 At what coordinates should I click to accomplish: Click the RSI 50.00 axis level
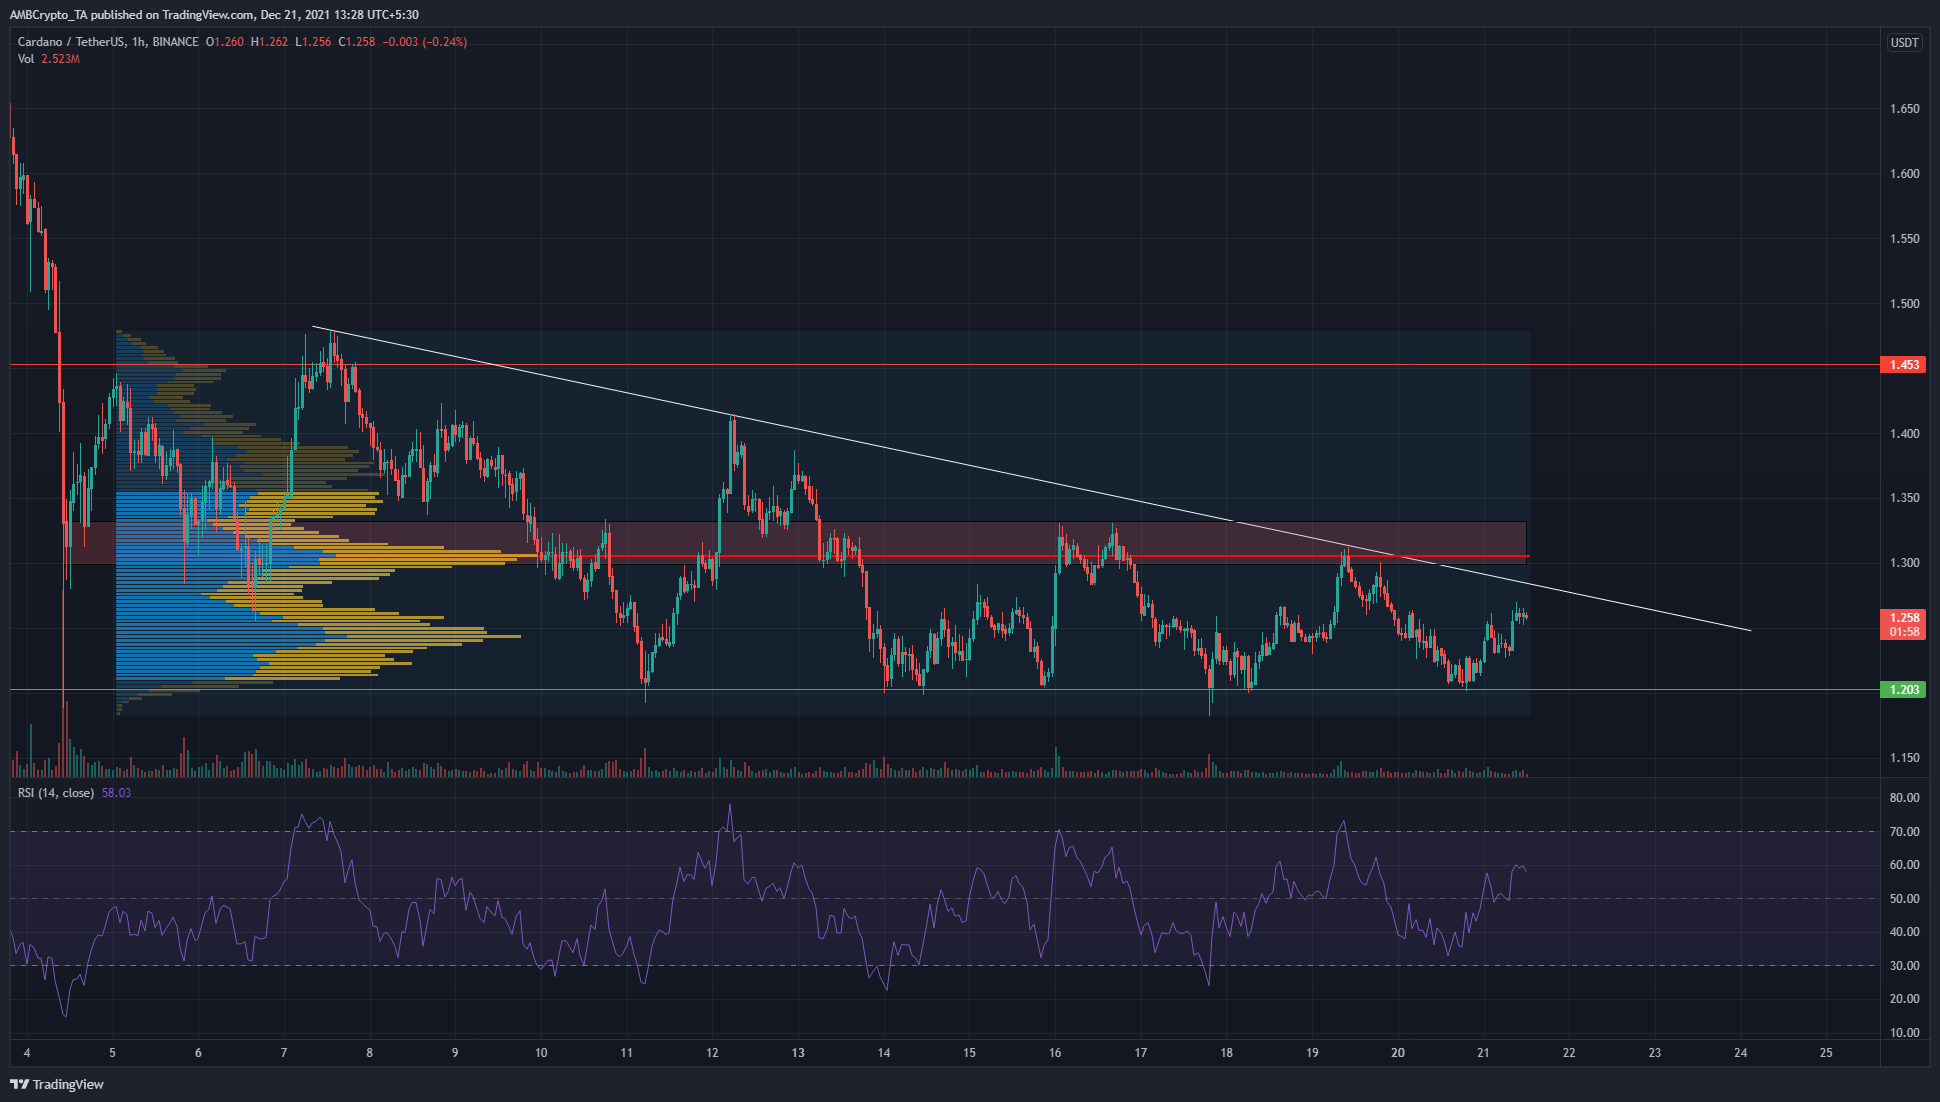point(1904,899)
